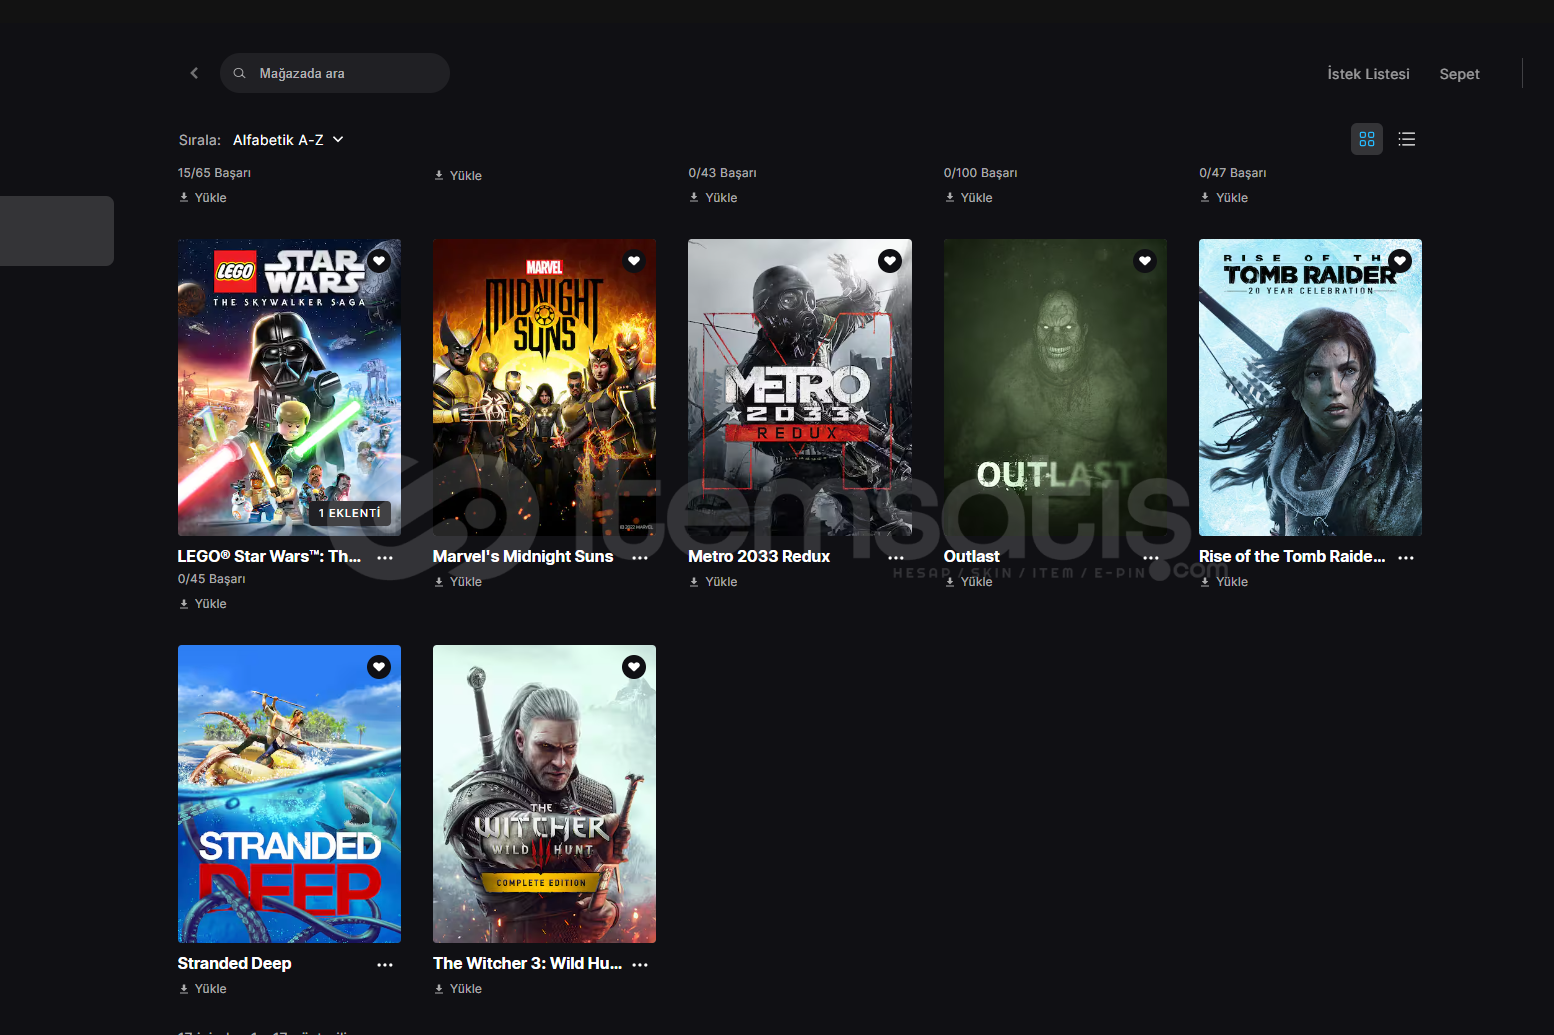Toggle favorite heart on Outlast

pos(1145,261)
